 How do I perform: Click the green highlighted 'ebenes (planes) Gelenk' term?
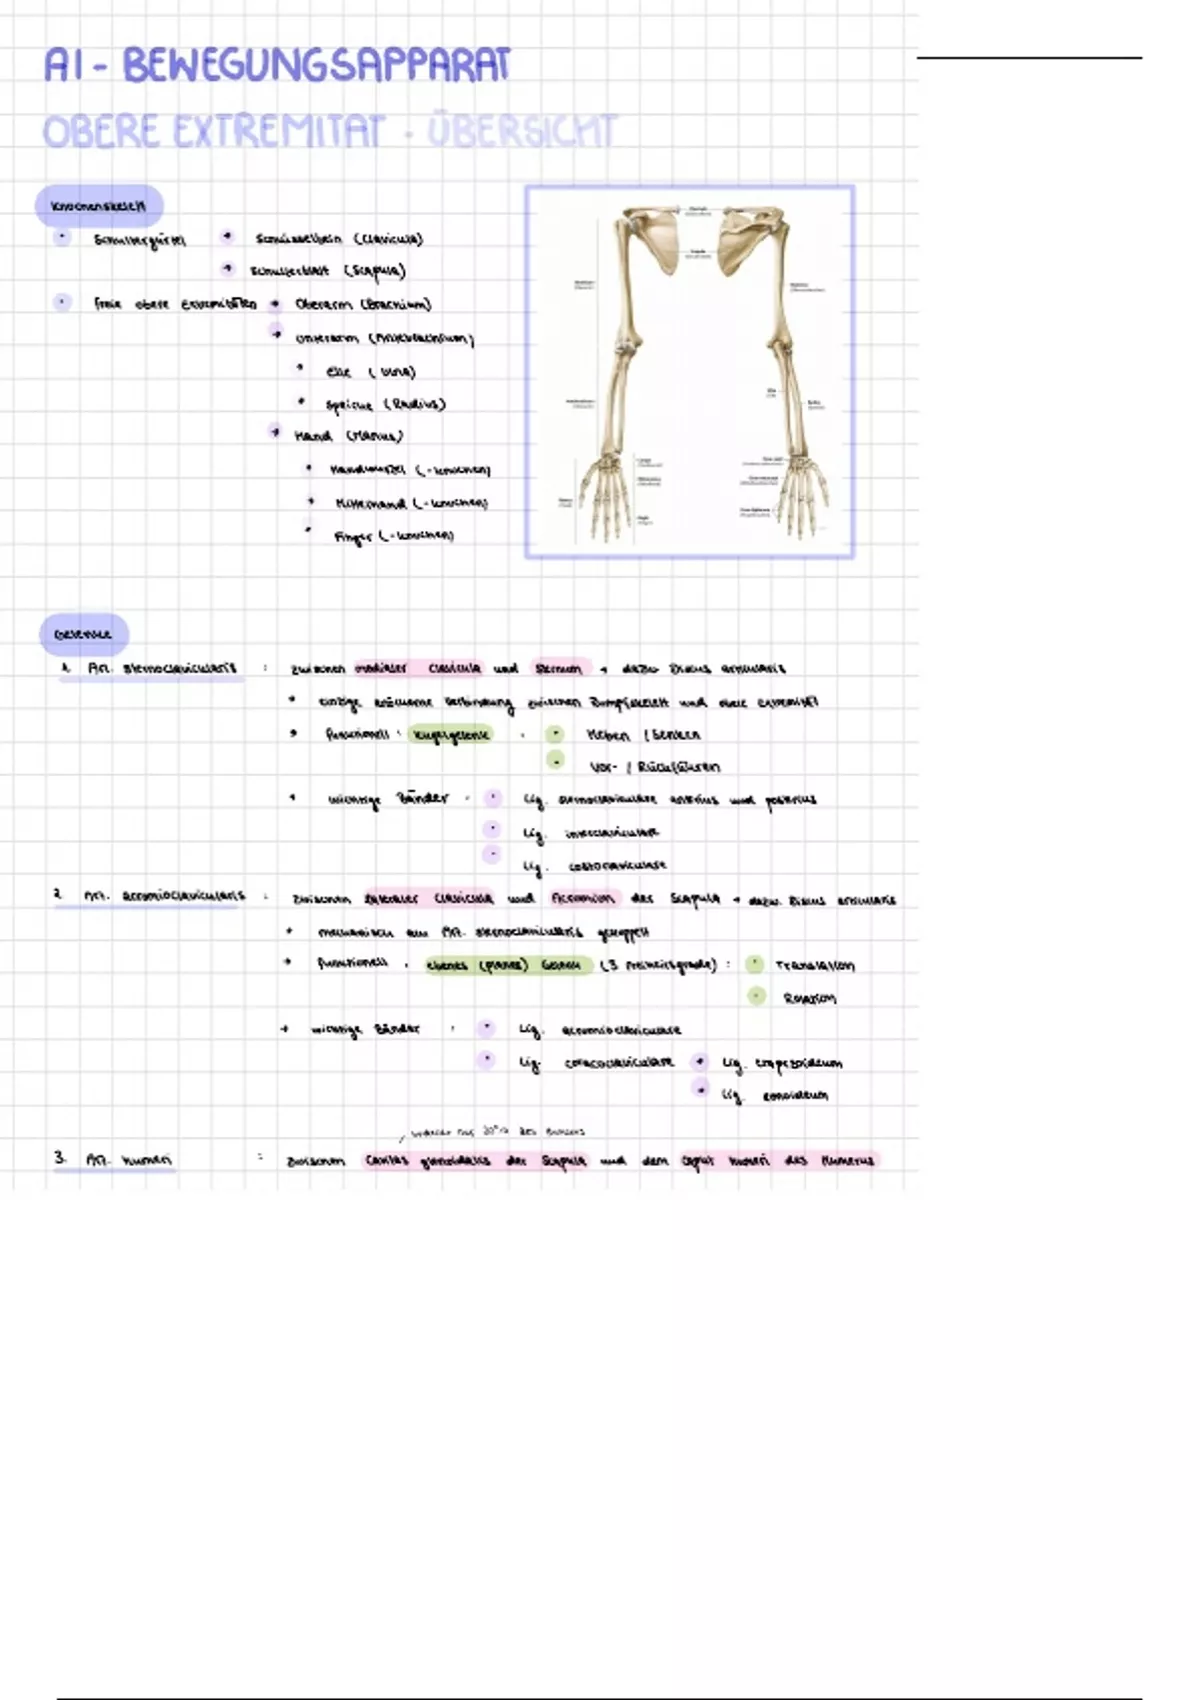point(504,965)
